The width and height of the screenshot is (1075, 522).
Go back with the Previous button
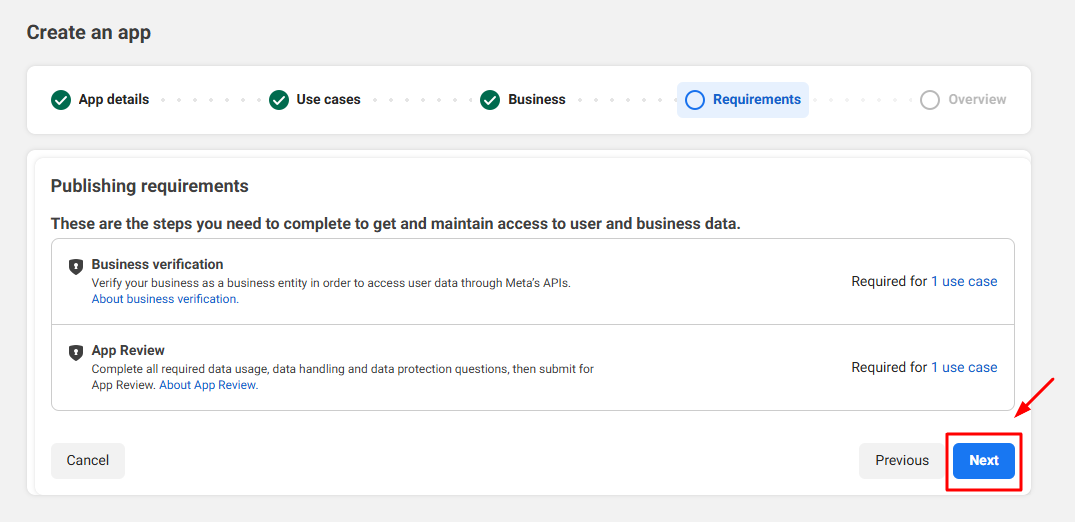(902, 461)
